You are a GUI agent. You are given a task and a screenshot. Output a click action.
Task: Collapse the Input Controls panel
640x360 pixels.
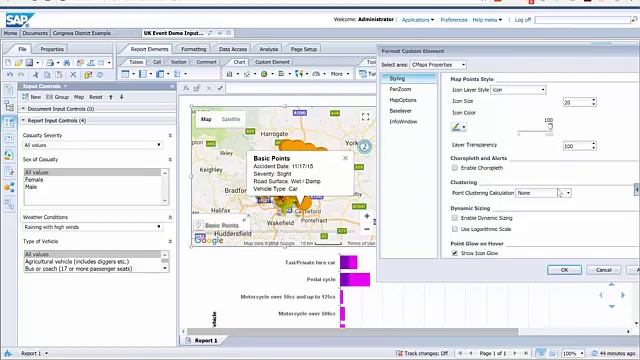click(172, 86)
